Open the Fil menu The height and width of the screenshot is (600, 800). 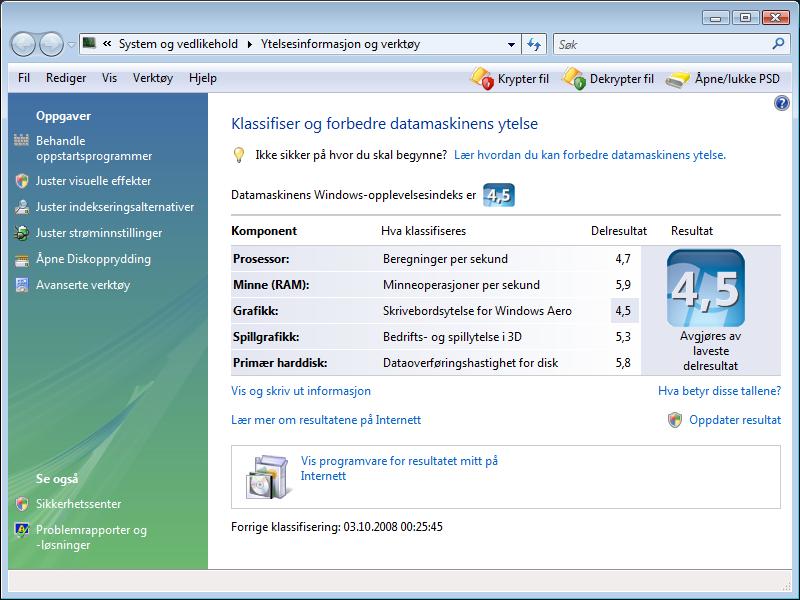coord(24,78)
